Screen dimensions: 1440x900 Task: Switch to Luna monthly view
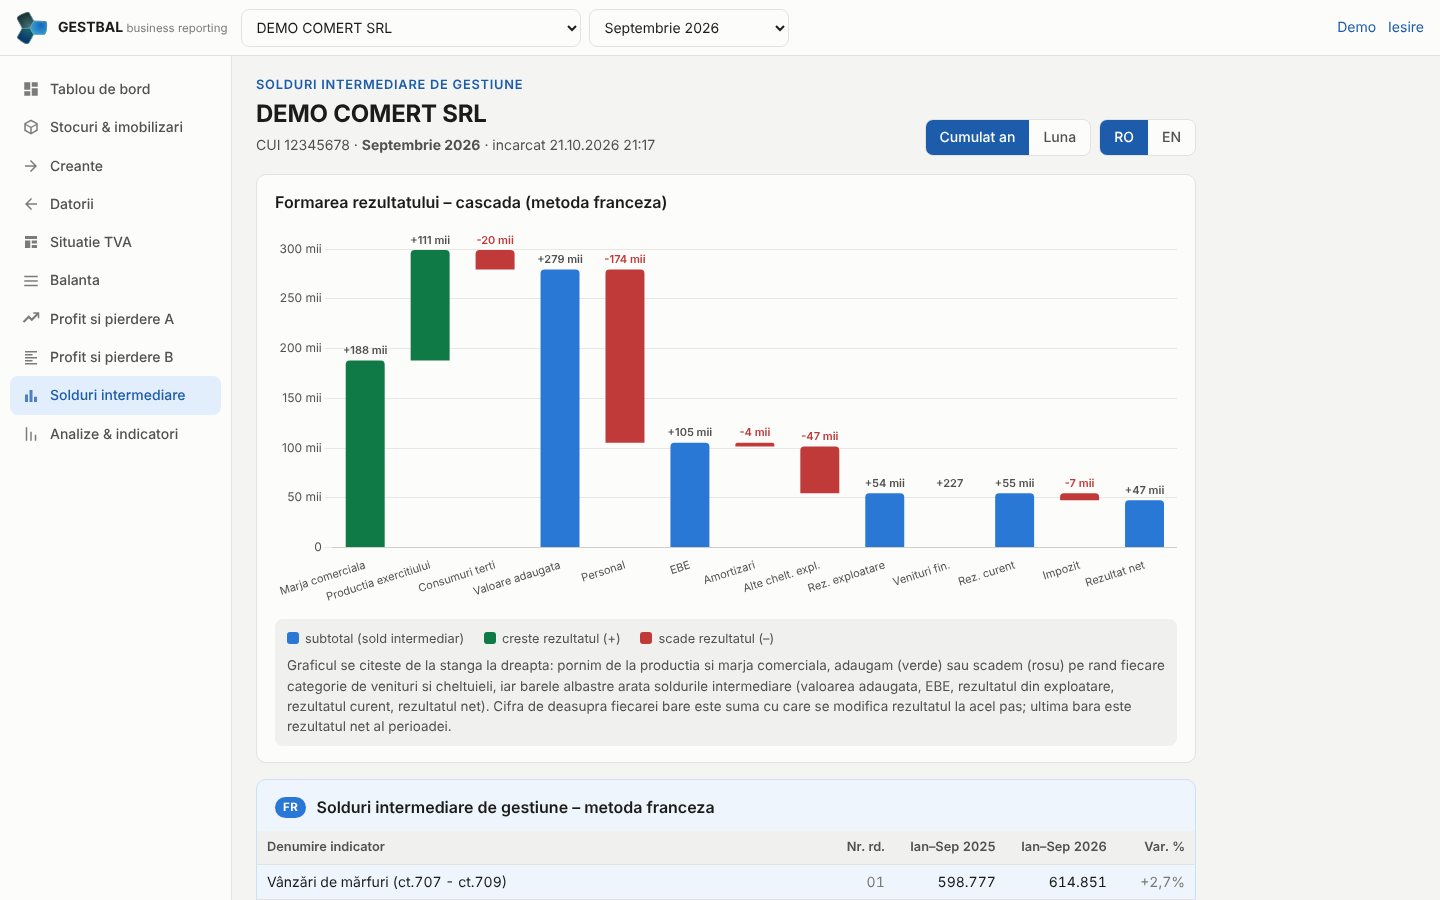1059,137
